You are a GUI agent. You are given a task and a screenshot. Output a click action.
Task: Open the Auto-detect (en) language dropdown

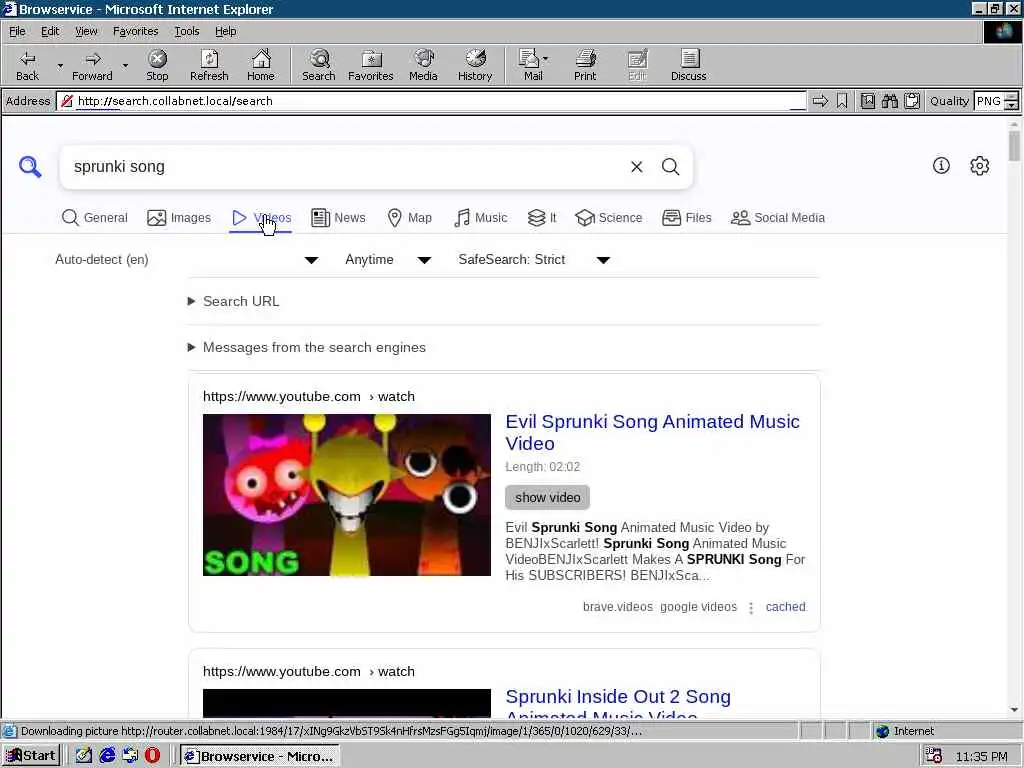186,260
